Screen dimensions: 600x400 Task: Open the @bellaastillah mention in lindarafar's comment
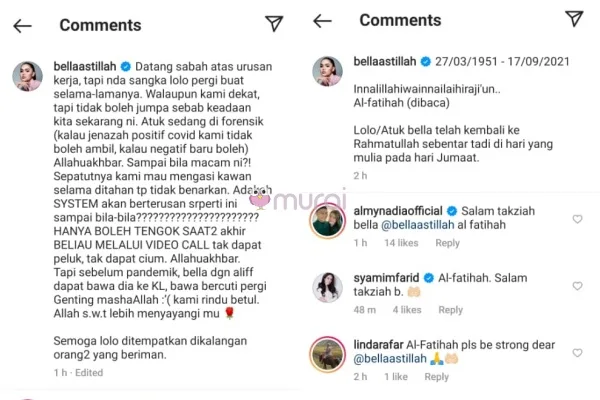[390, 359]
